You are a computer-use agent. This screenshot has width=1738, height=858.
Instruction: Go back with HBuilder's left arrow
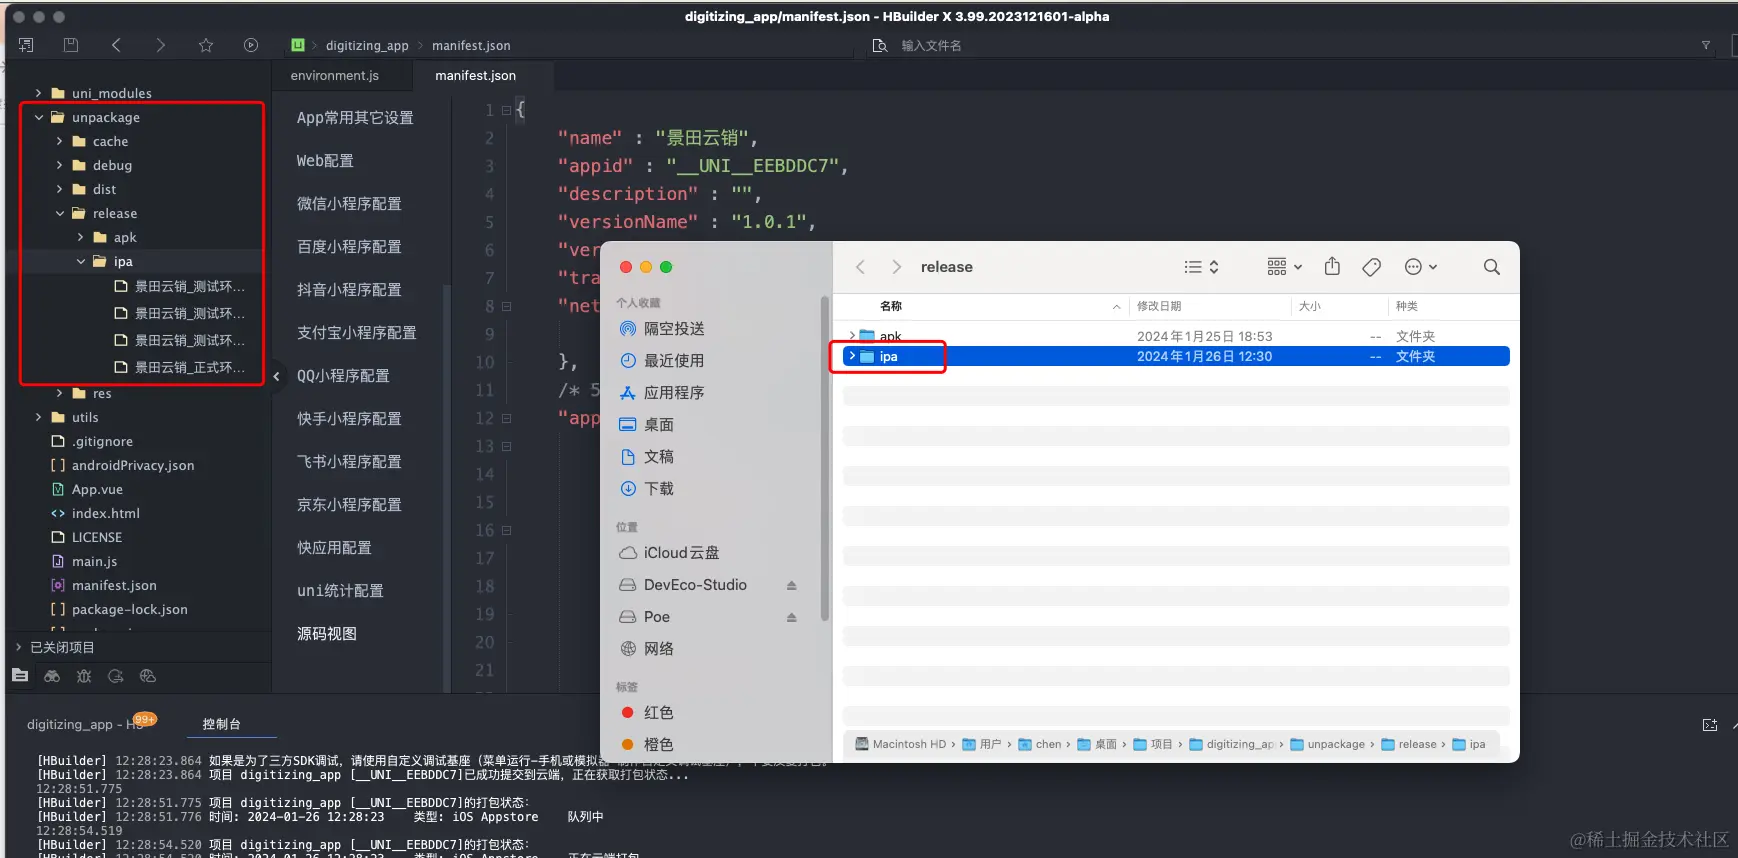(x=116, y=45)
